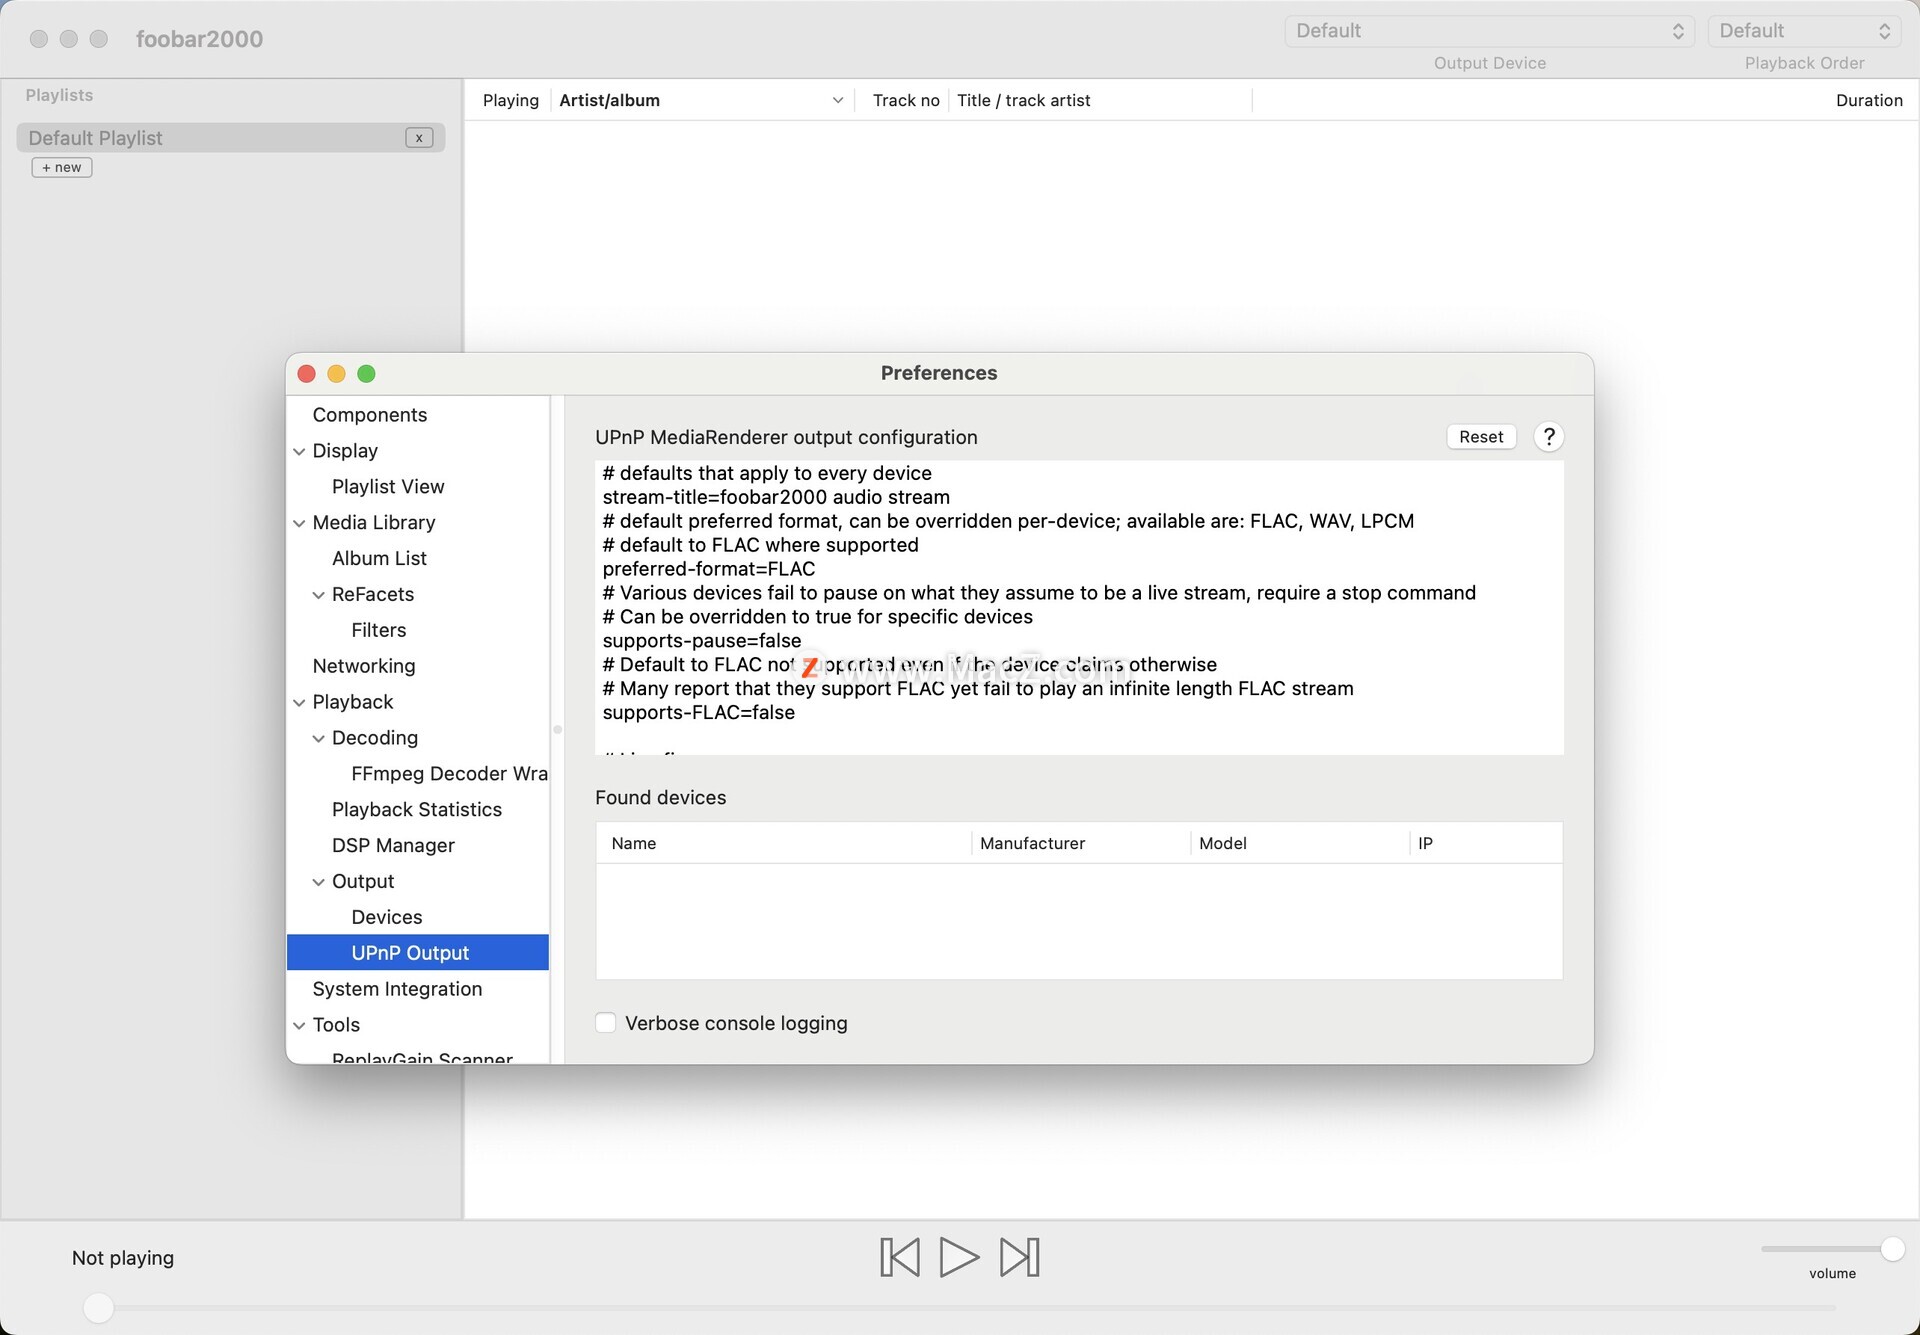Click the preferred-format=FLAC line
1920x1335 pixels.
[709, 569]
